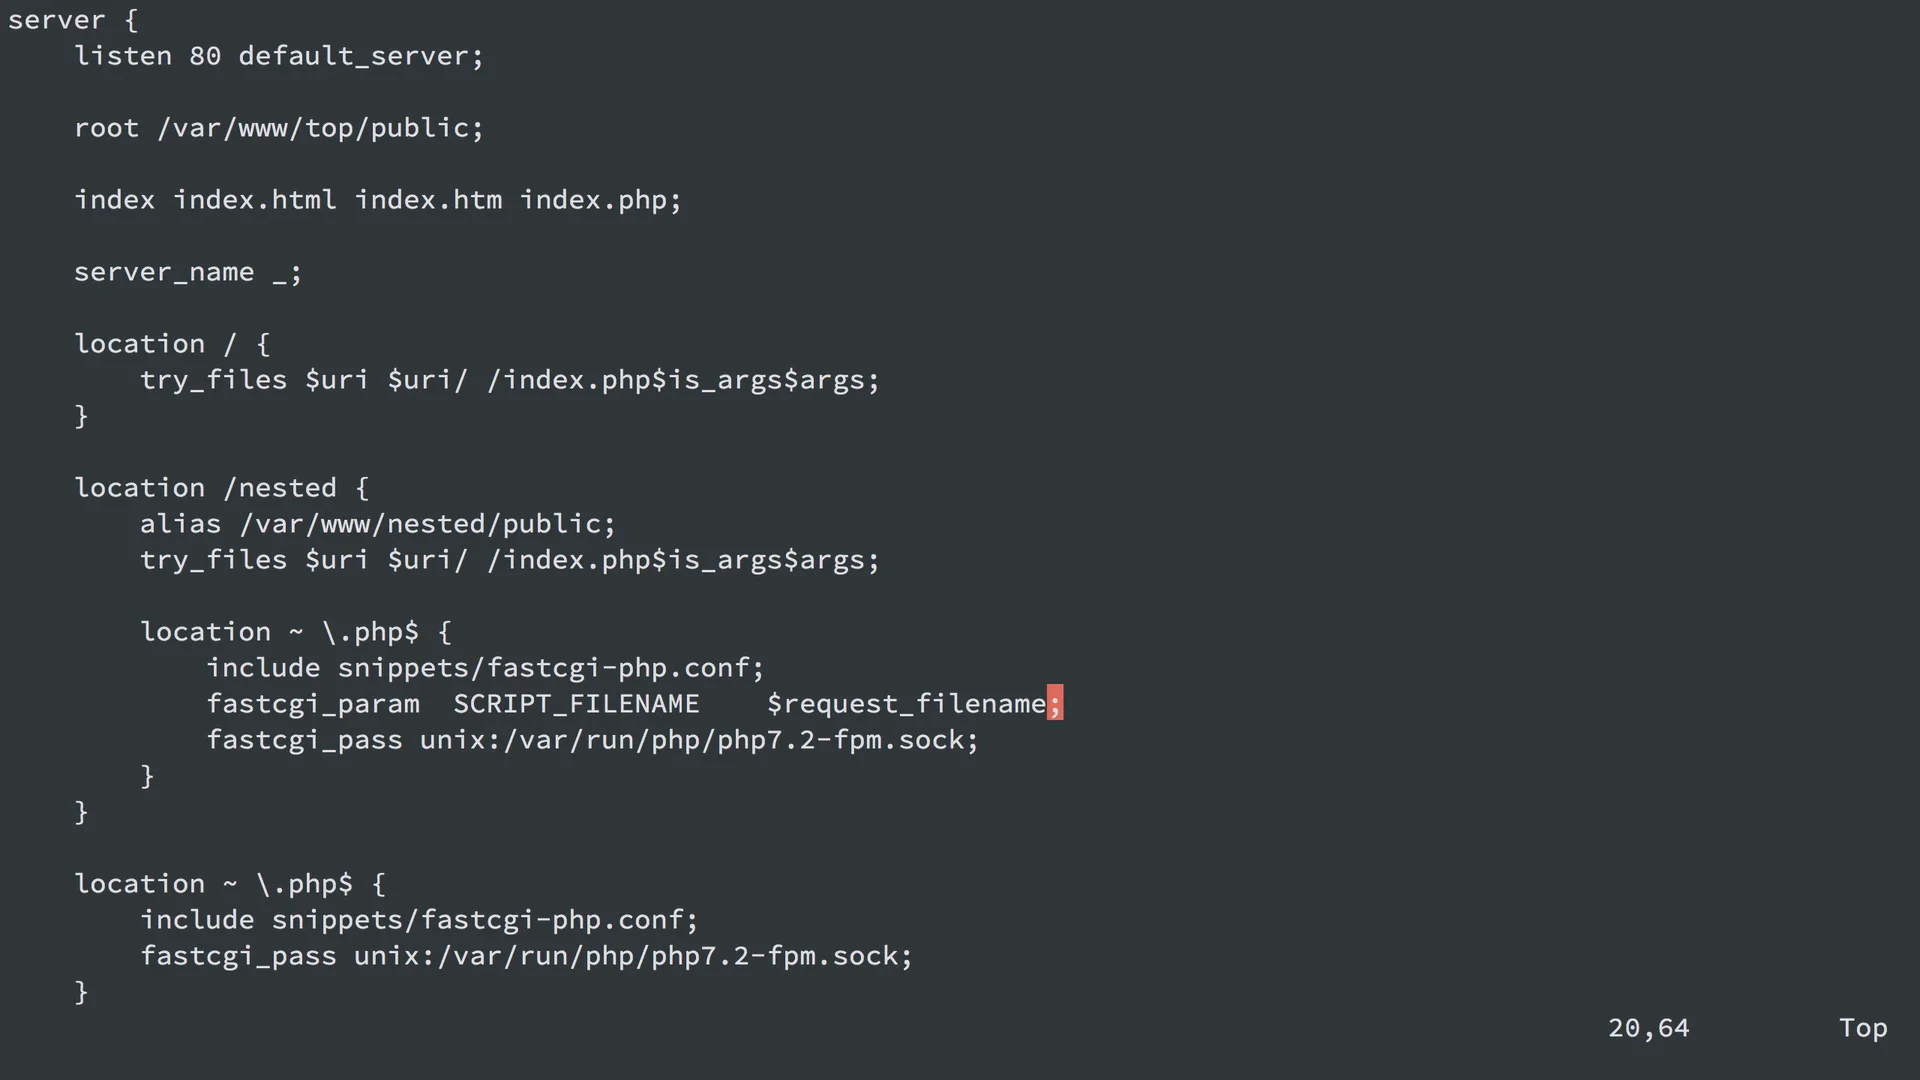Image resolution: width=1920 pixels, height=1080 pixels.
Task: Click the highlighted cursor after $request_filename
Action: pos(1055,704)
